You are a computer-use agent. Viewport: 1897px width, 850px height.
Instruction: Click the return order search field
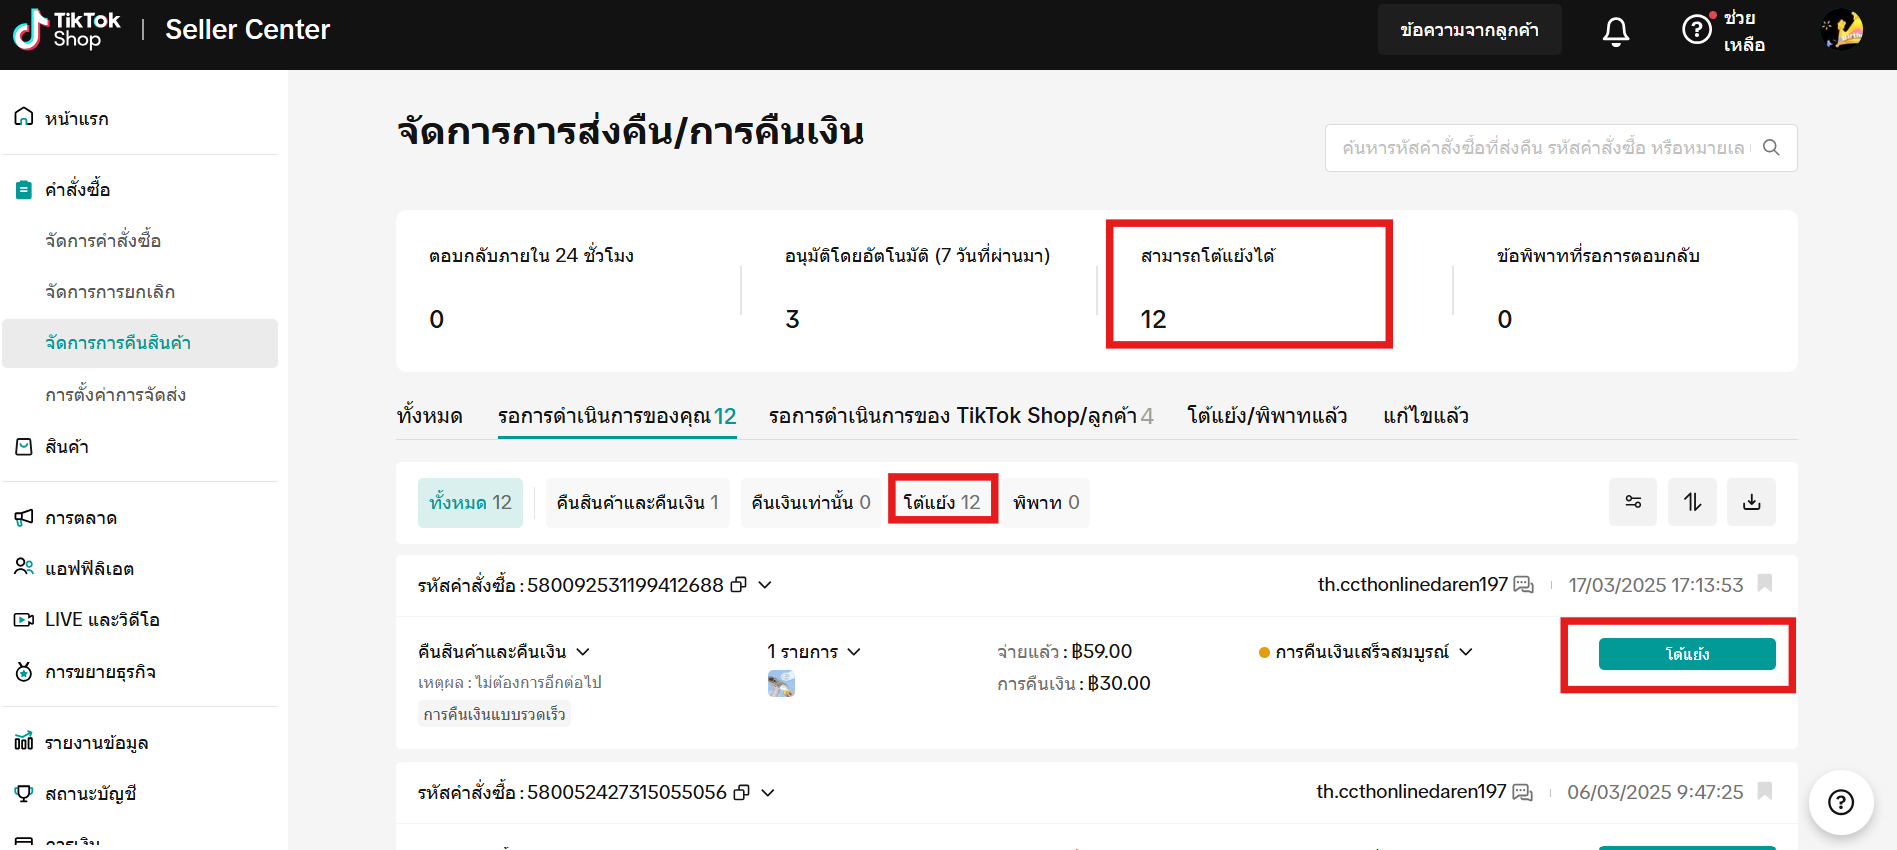(x=1545, y=148)
